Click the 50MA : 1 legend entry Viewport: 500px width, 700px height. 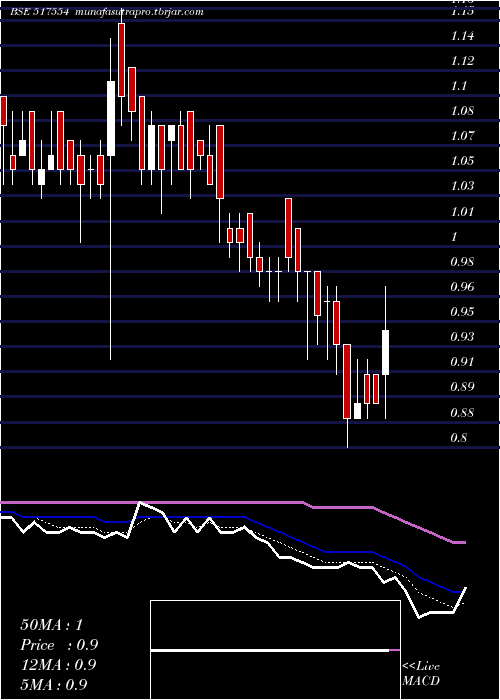point(51,625)
